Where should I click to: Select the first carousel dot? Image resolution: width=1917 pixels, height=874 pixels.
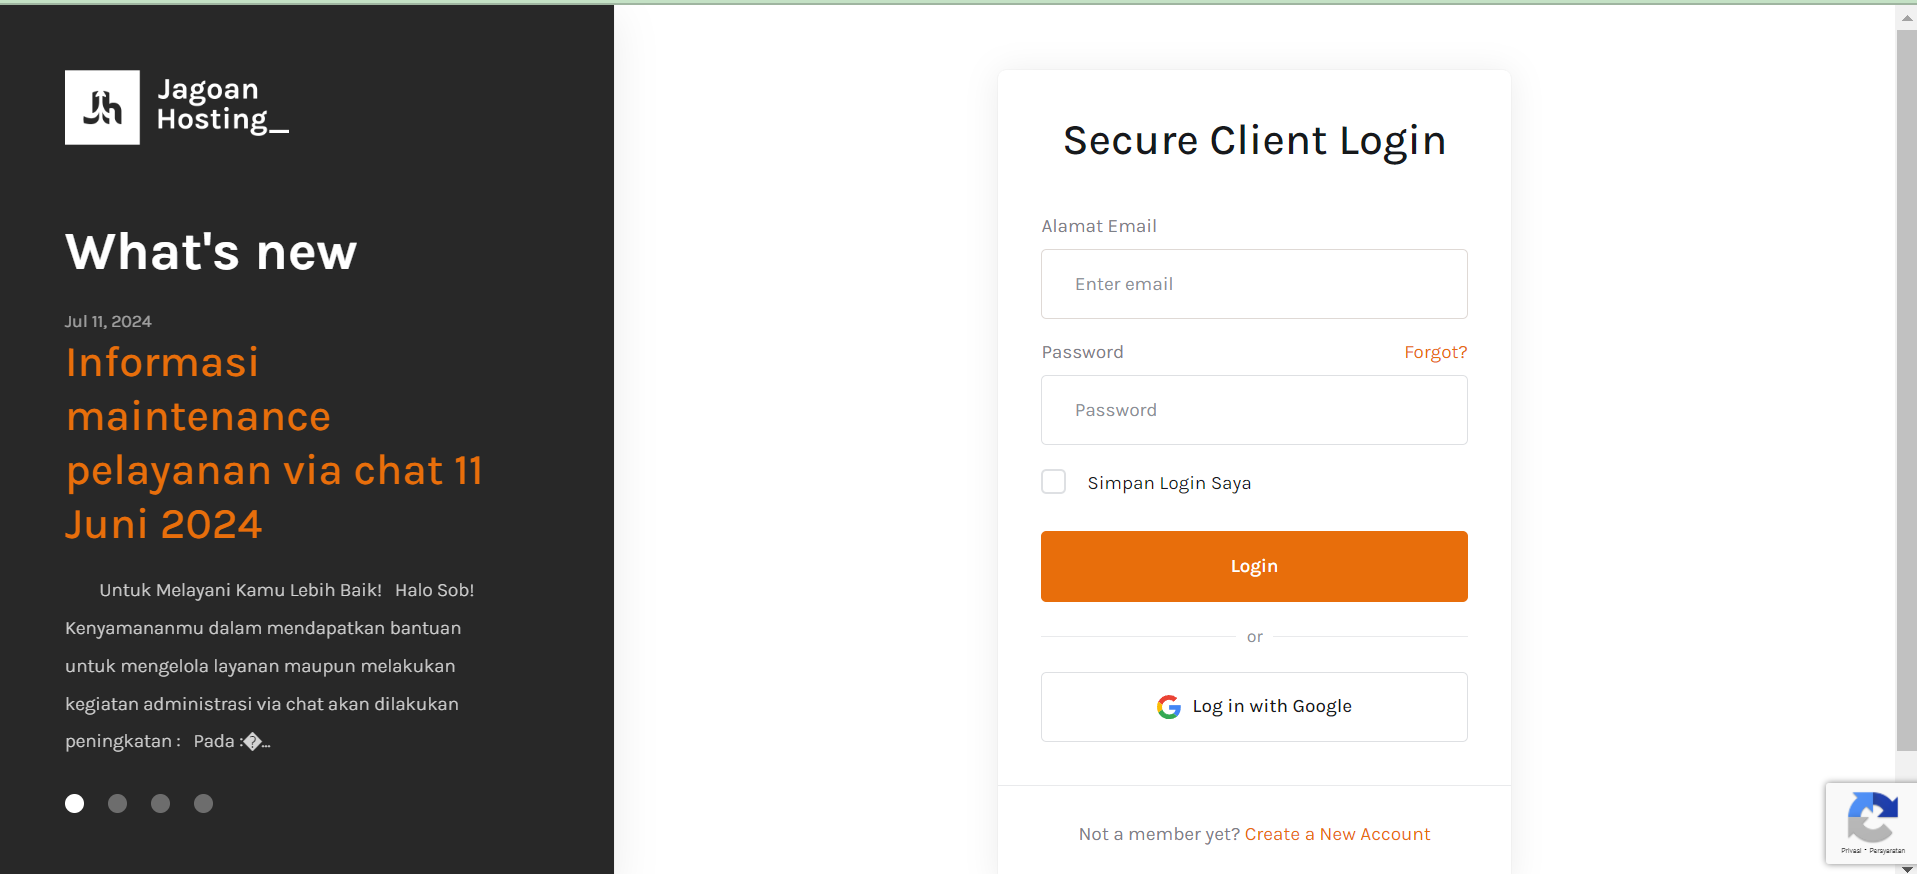[74, 803]
